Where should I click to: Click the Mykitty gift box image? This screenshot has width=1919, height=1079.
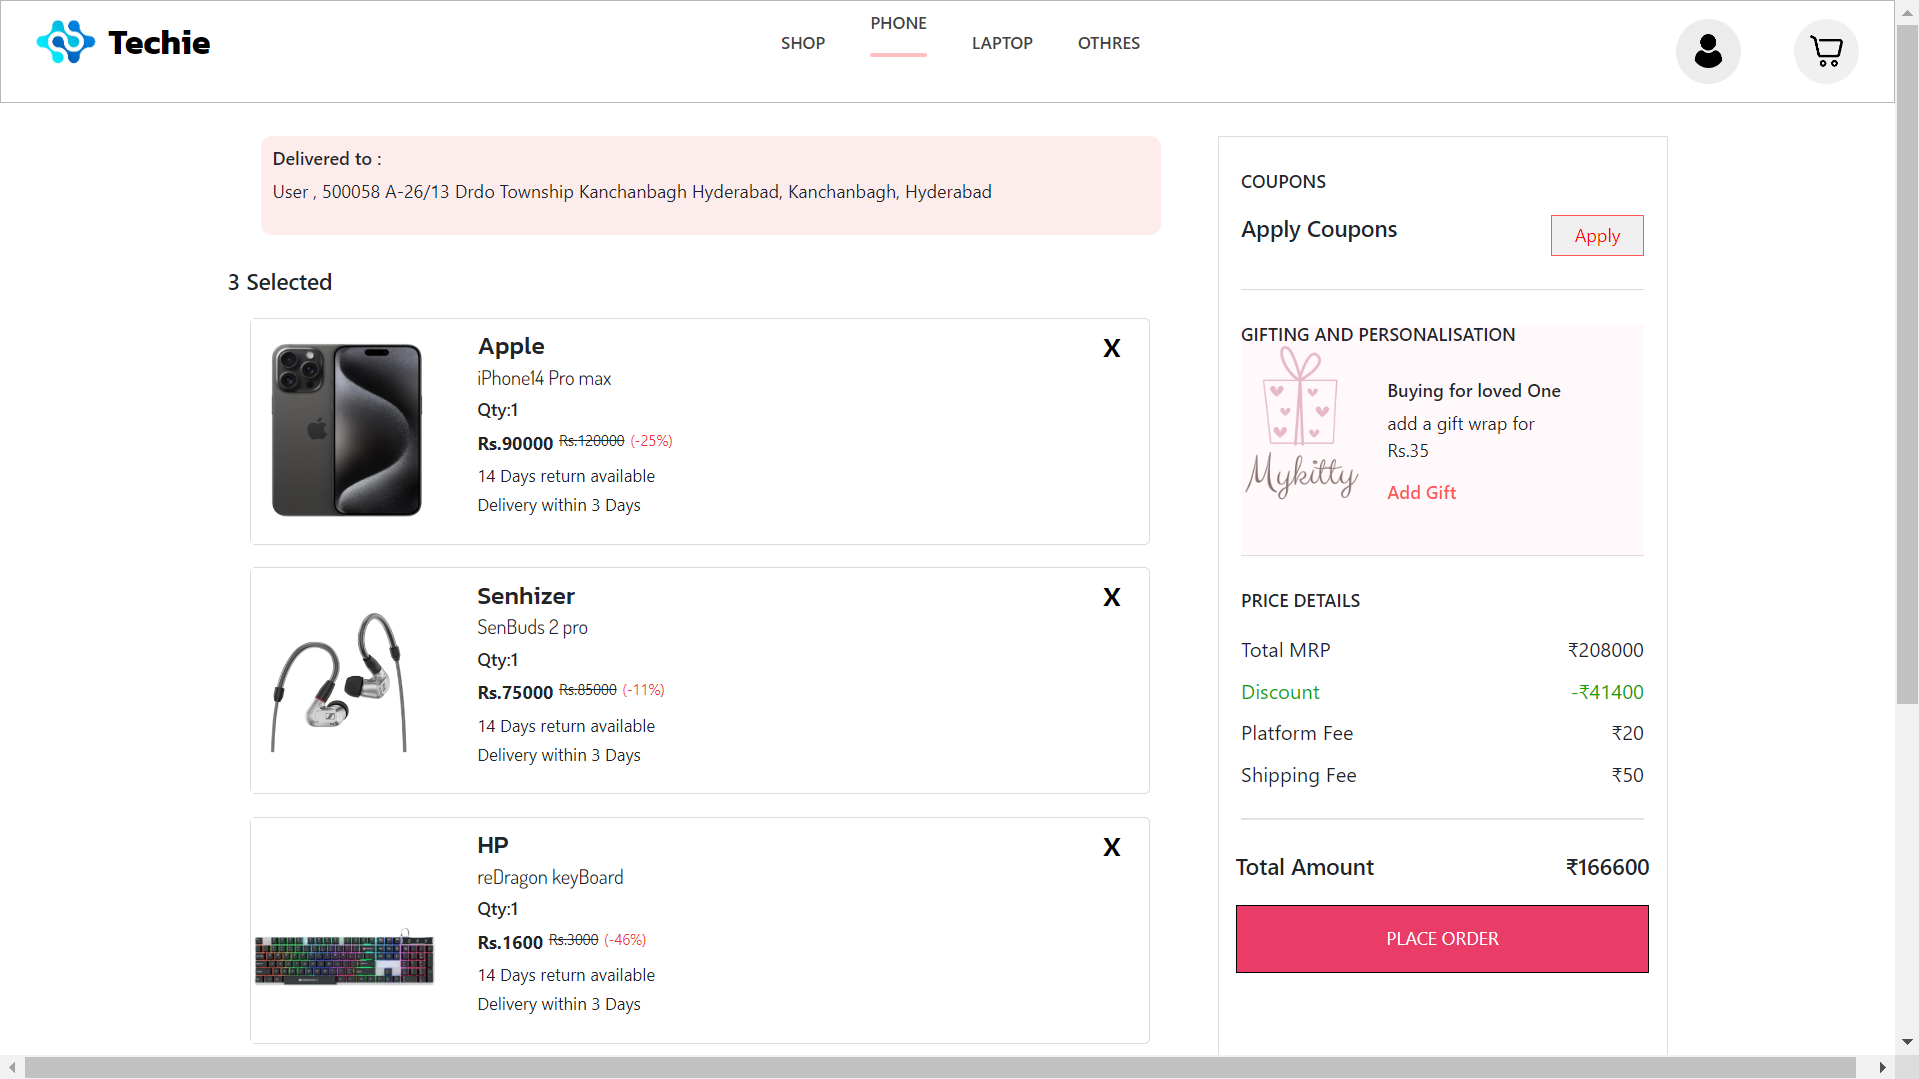point(1301,422)
